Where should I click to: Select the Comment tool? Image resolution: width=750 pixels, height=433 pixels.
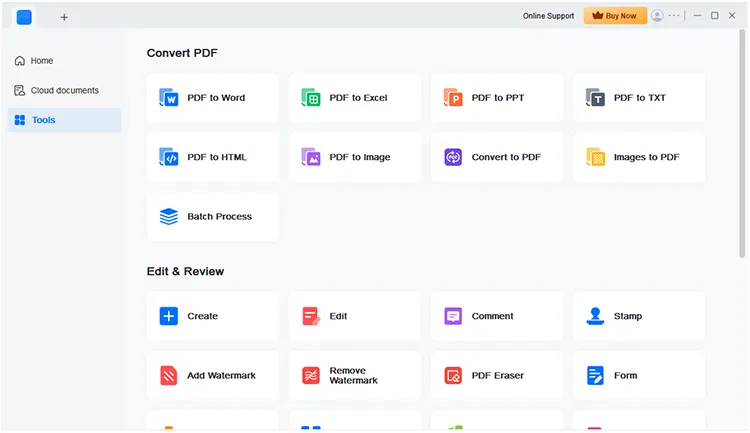[496, 316]
